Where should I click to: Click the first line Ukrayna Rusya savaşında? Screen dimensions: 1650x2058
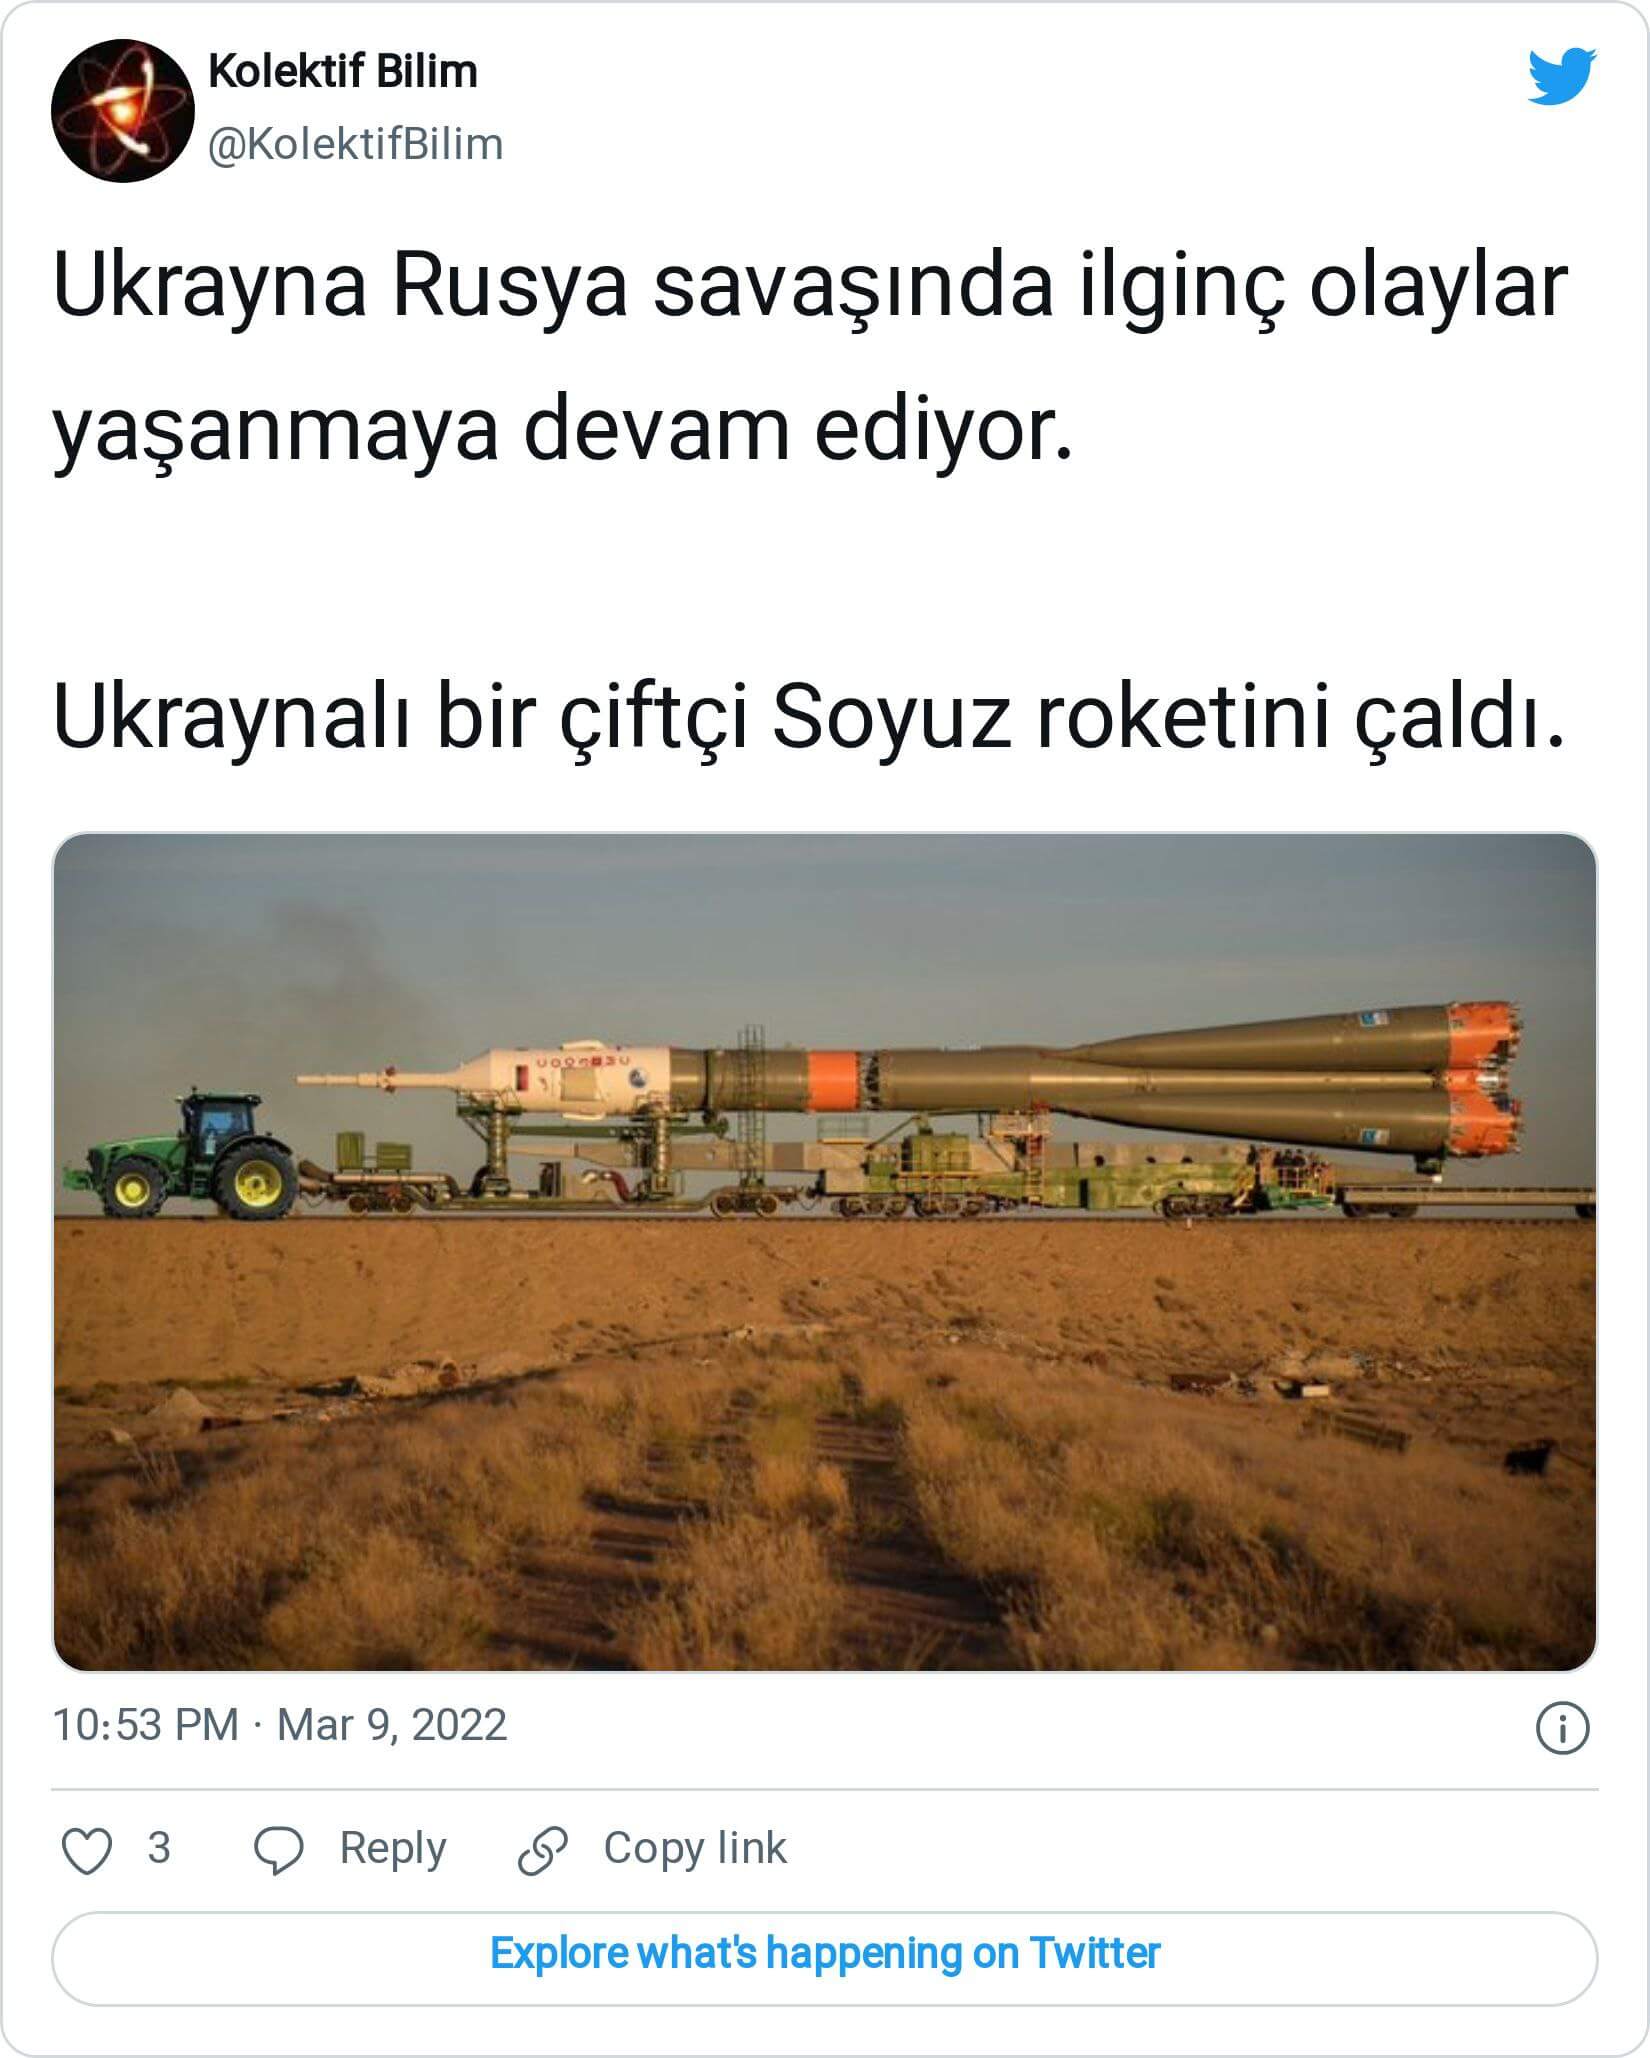tap(810, 288)
